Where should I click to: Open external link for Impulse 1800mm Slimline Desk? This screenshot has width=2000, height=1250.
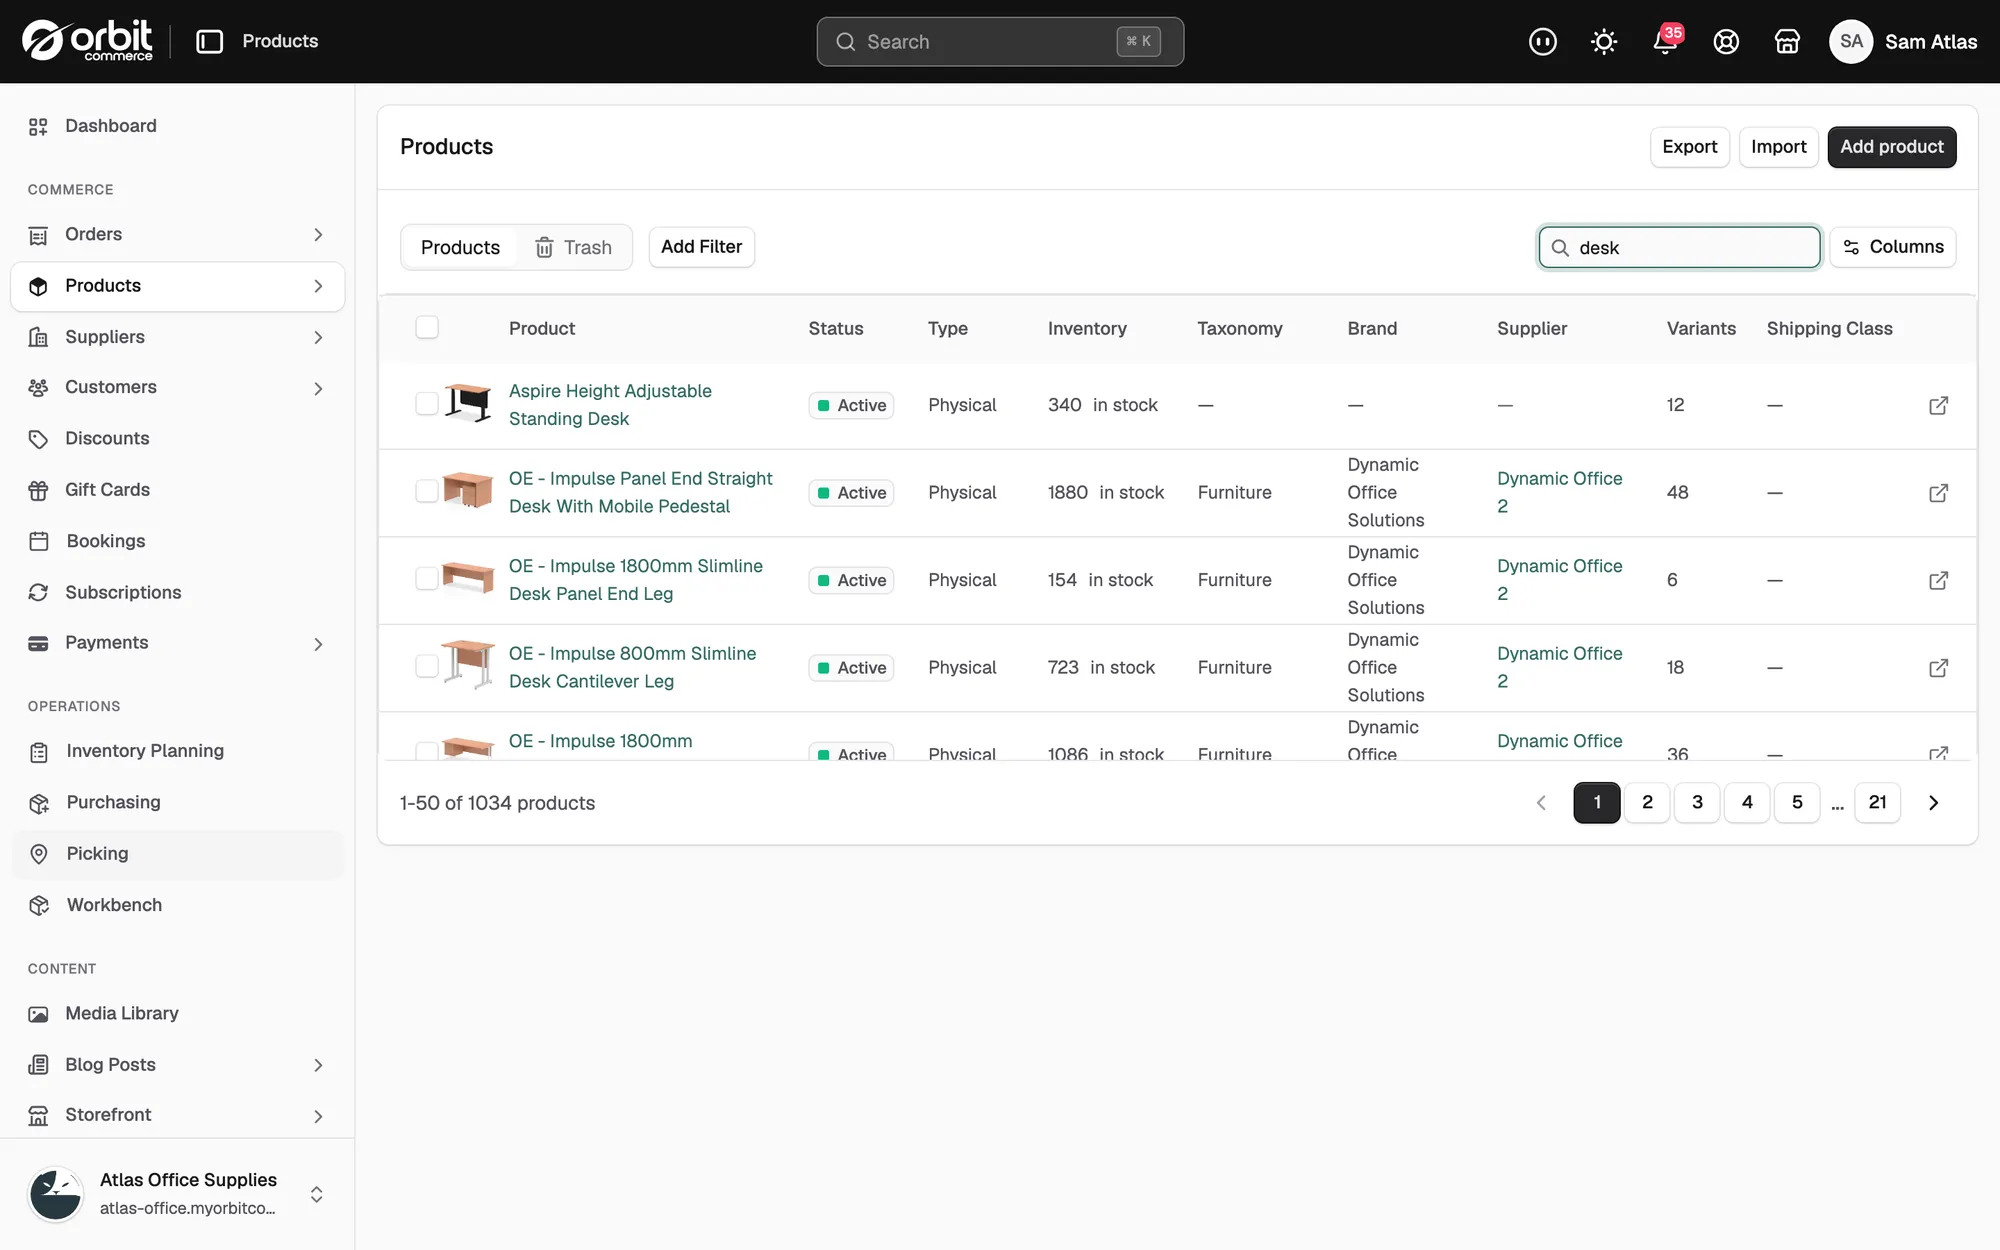pos(1938,580)
